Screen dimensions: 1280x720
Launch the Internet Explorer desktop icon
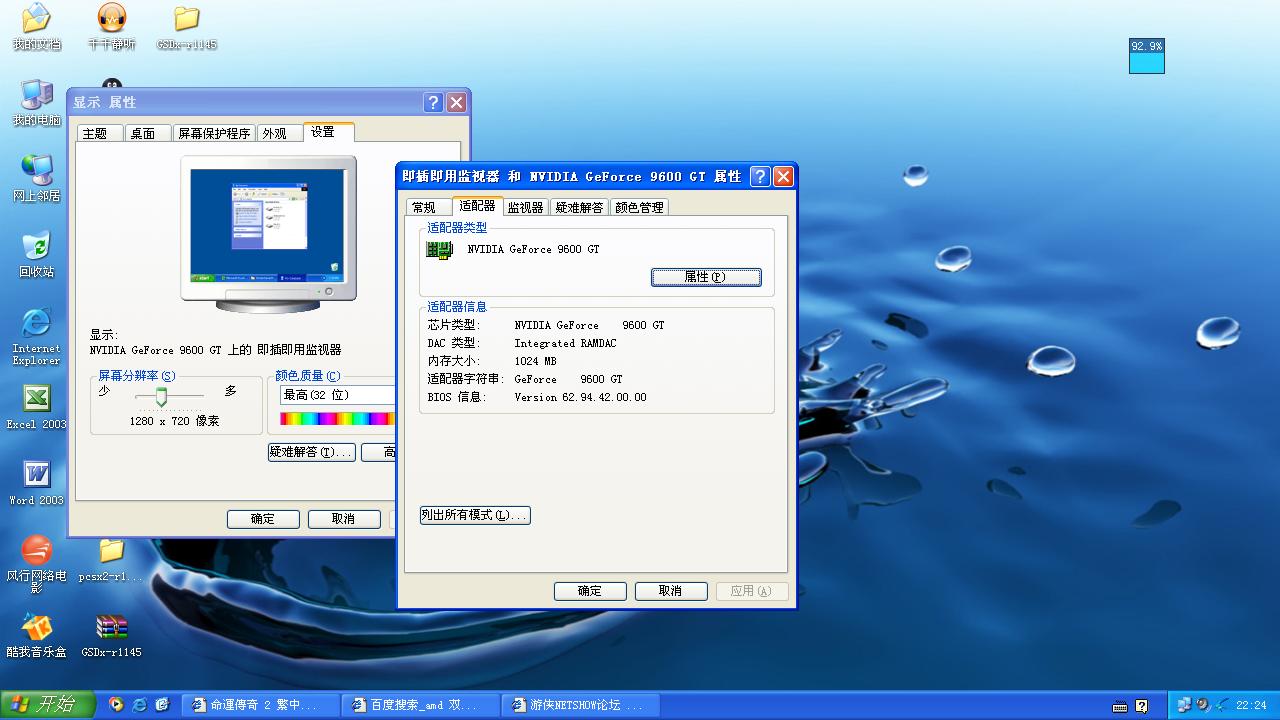click(x=36, y=336)
